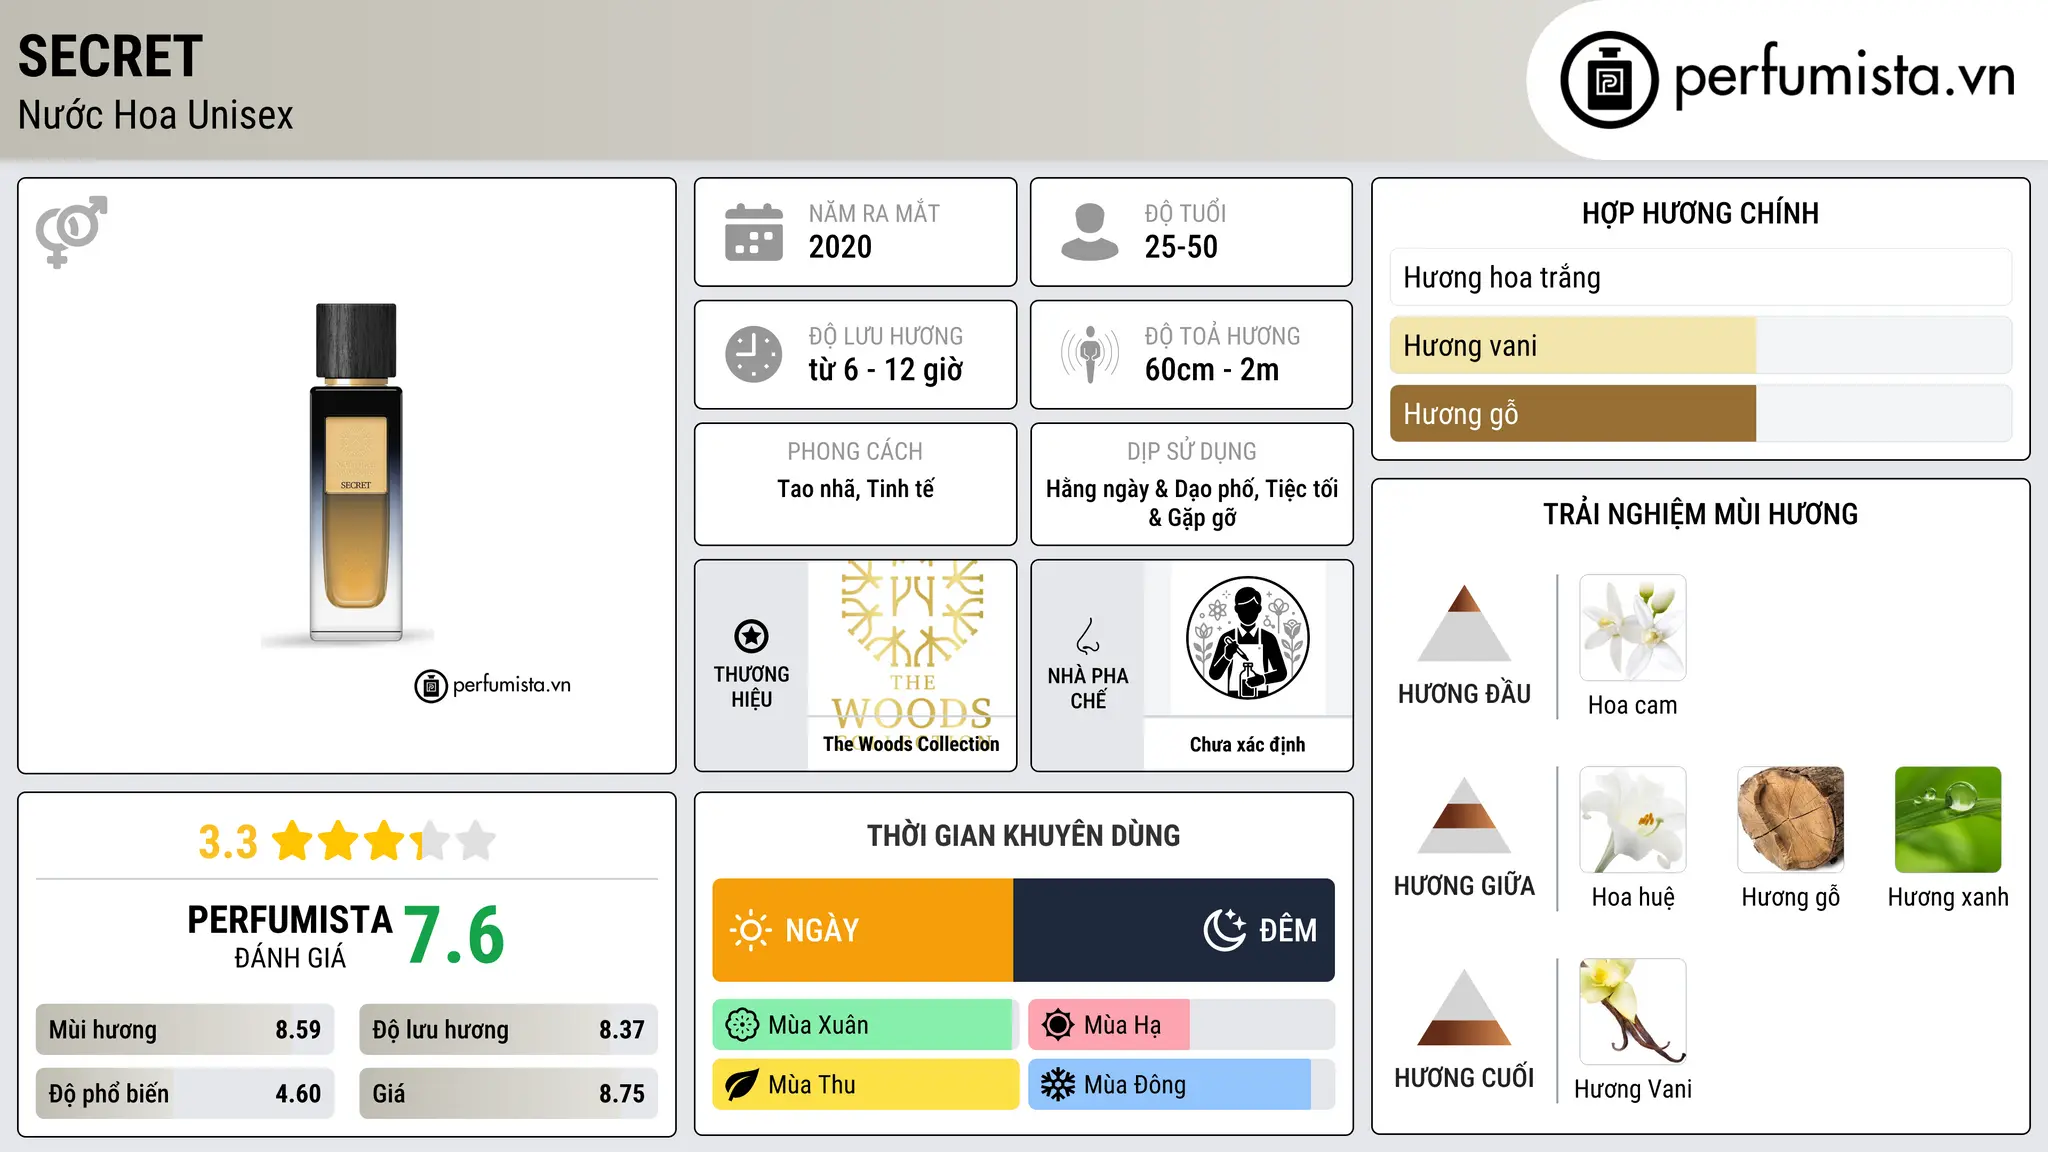
Task: Click the brown Hương gỗ accord bar
Action: [x=1701, y=413]
